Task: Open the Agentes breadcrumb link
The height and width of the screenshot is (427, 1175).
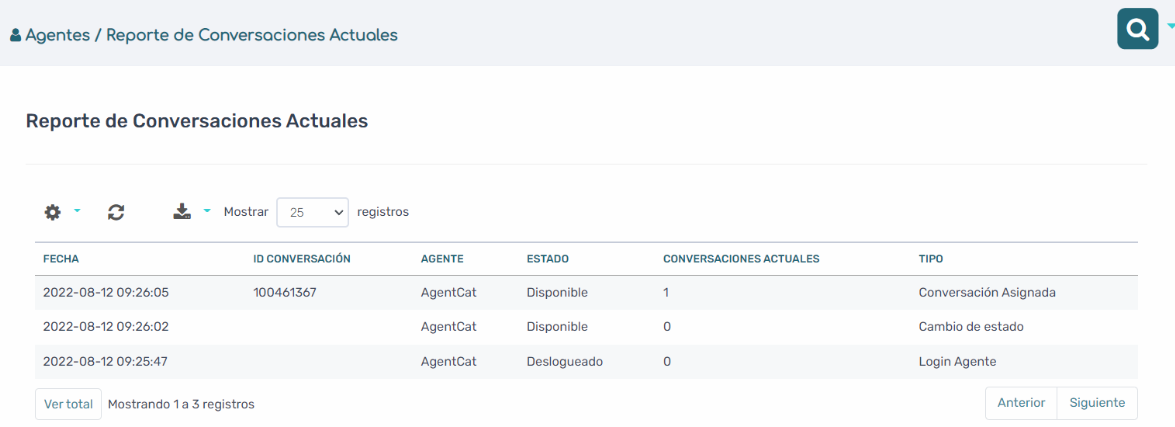Action: pyautogui.click(x=57, y=34)
